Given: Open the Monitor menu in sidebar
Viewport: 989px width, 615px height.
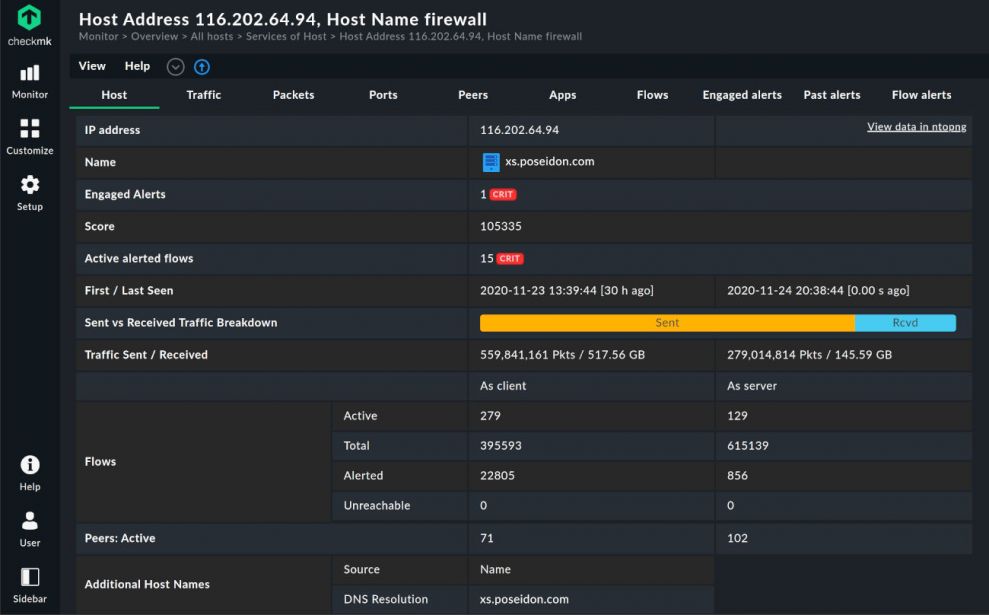Looking at the screenshot, I should [x=30, y=74].
